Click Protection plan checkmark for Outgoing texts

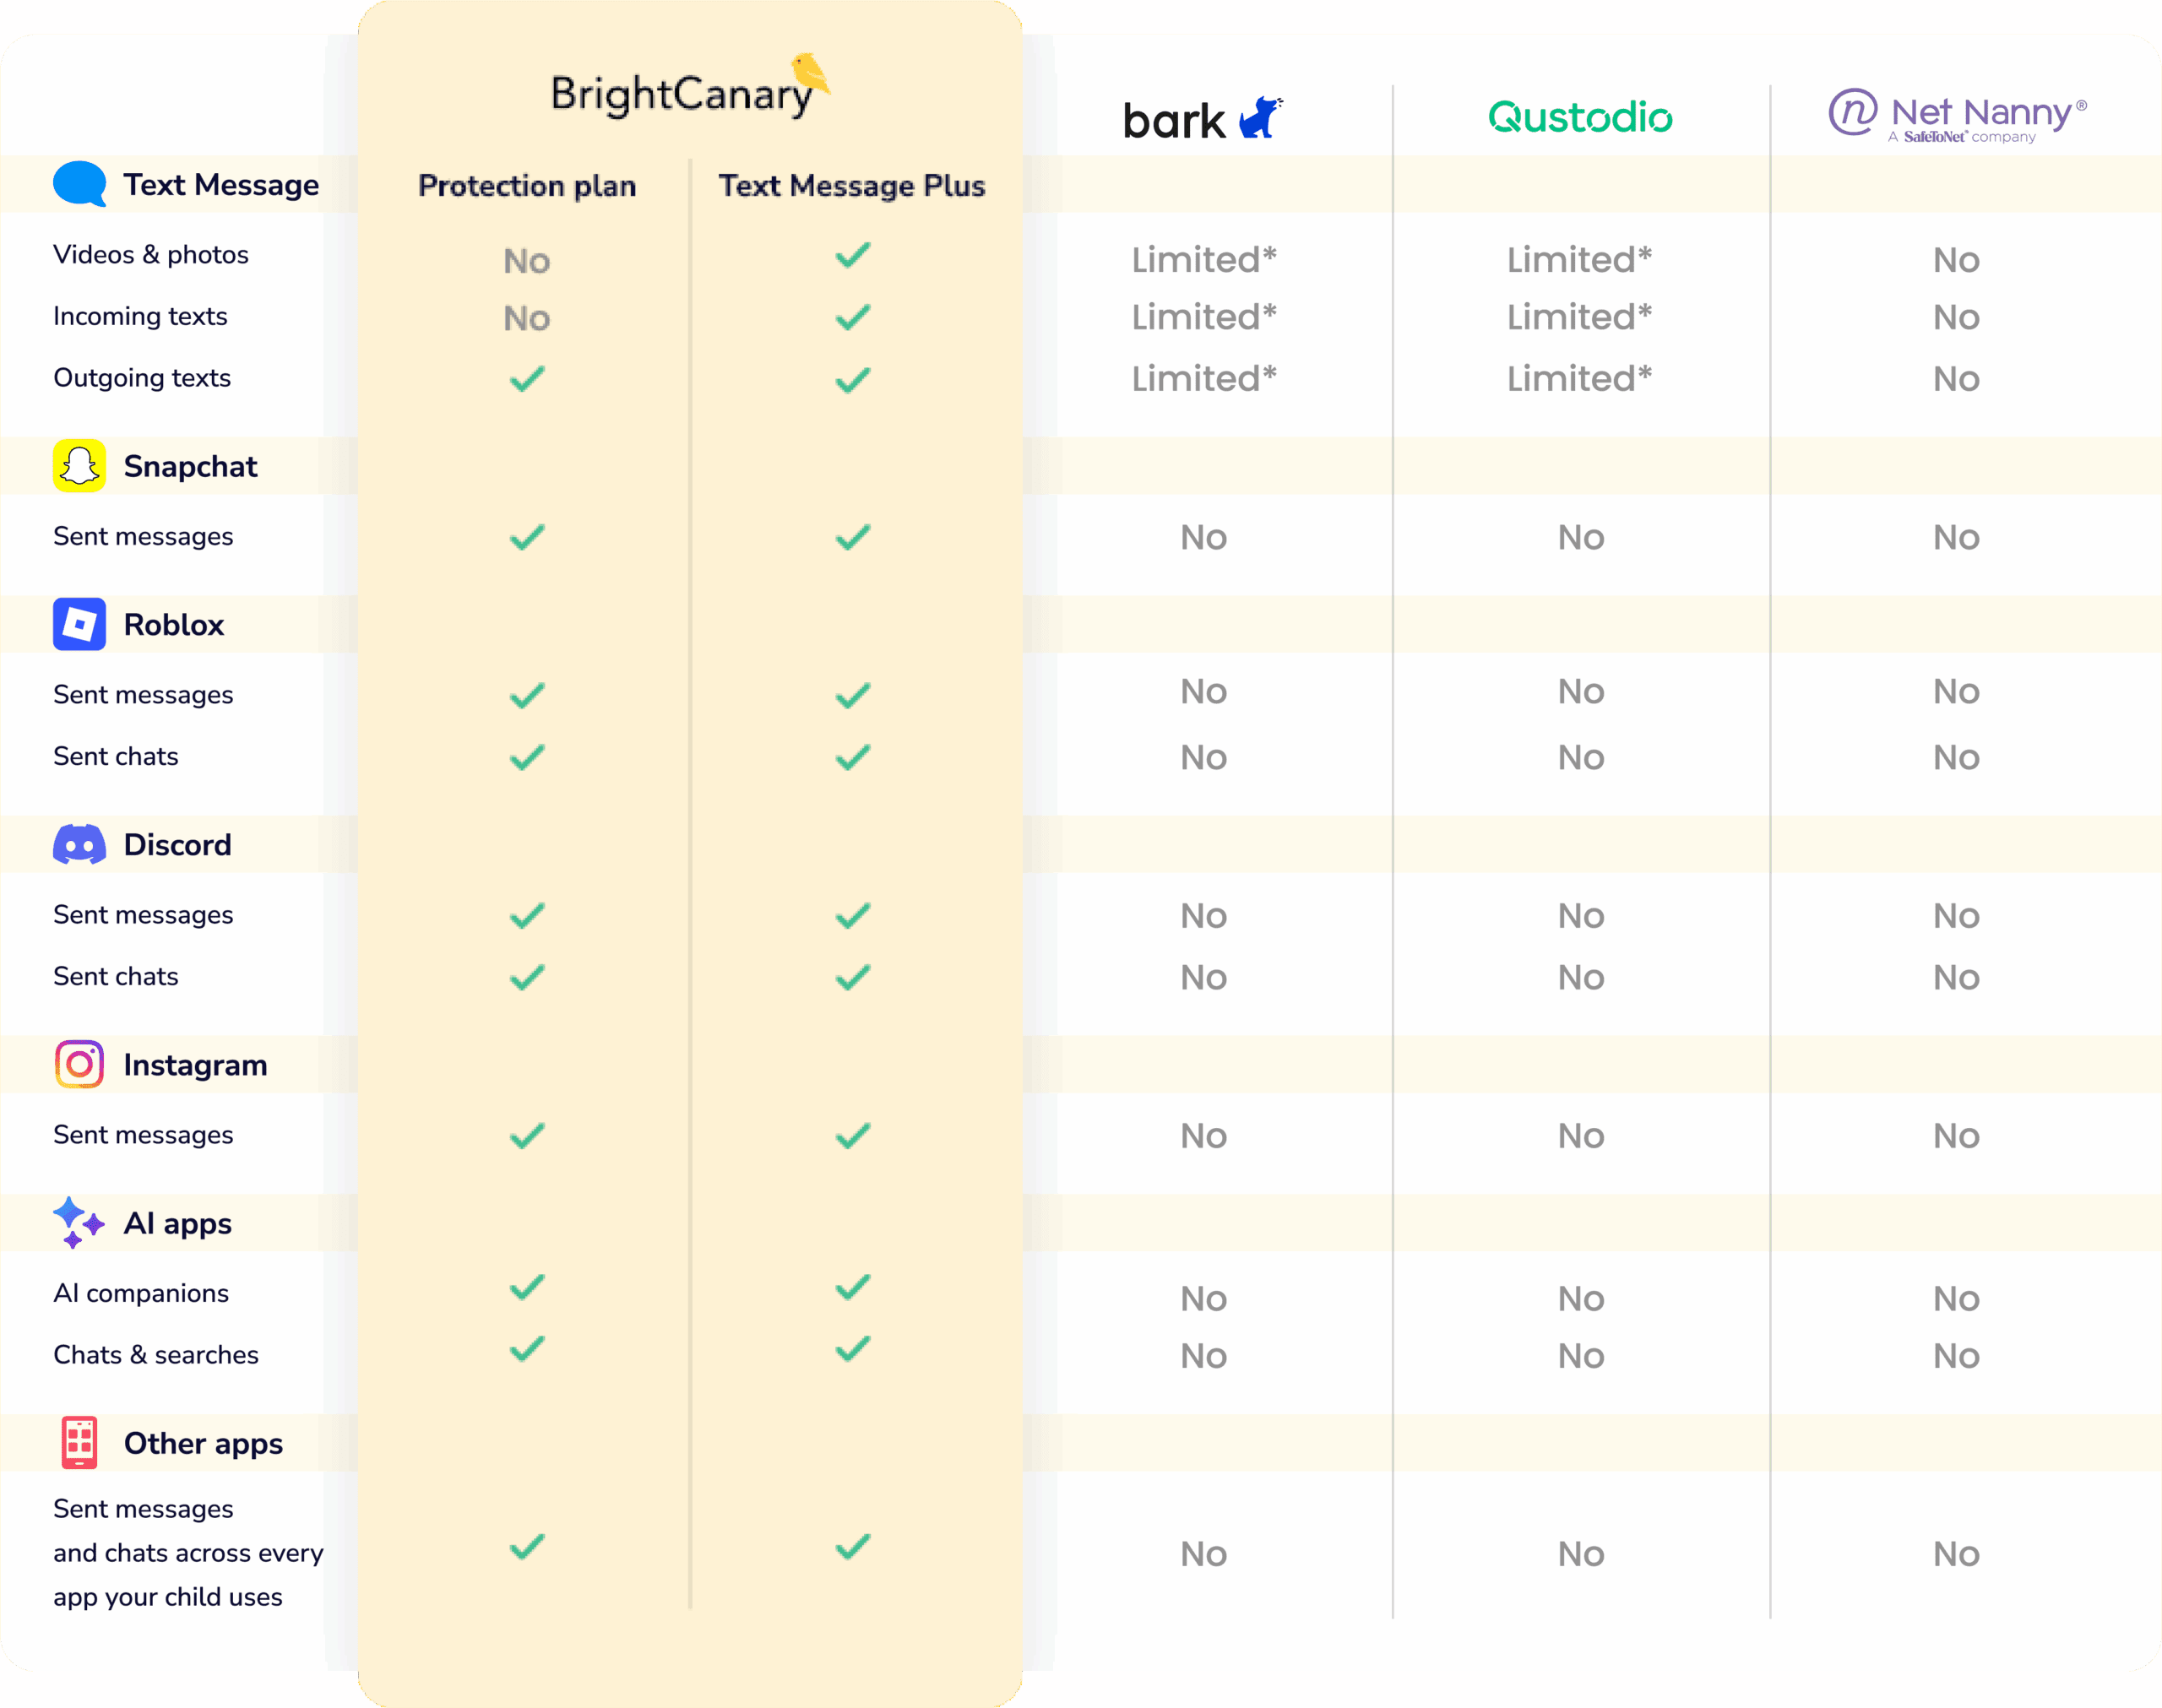(x=527, y=379)
